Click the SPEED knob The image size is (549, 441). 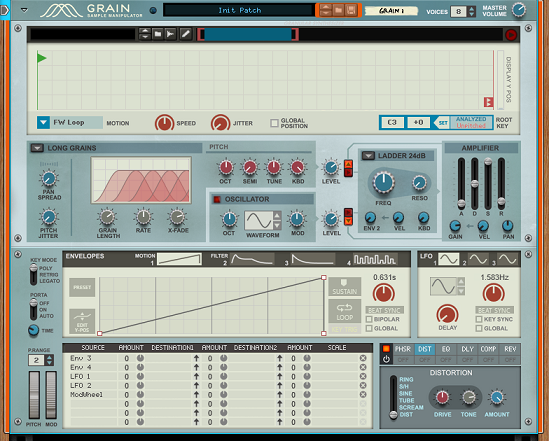pyautogui.click(x=164, y=123)
